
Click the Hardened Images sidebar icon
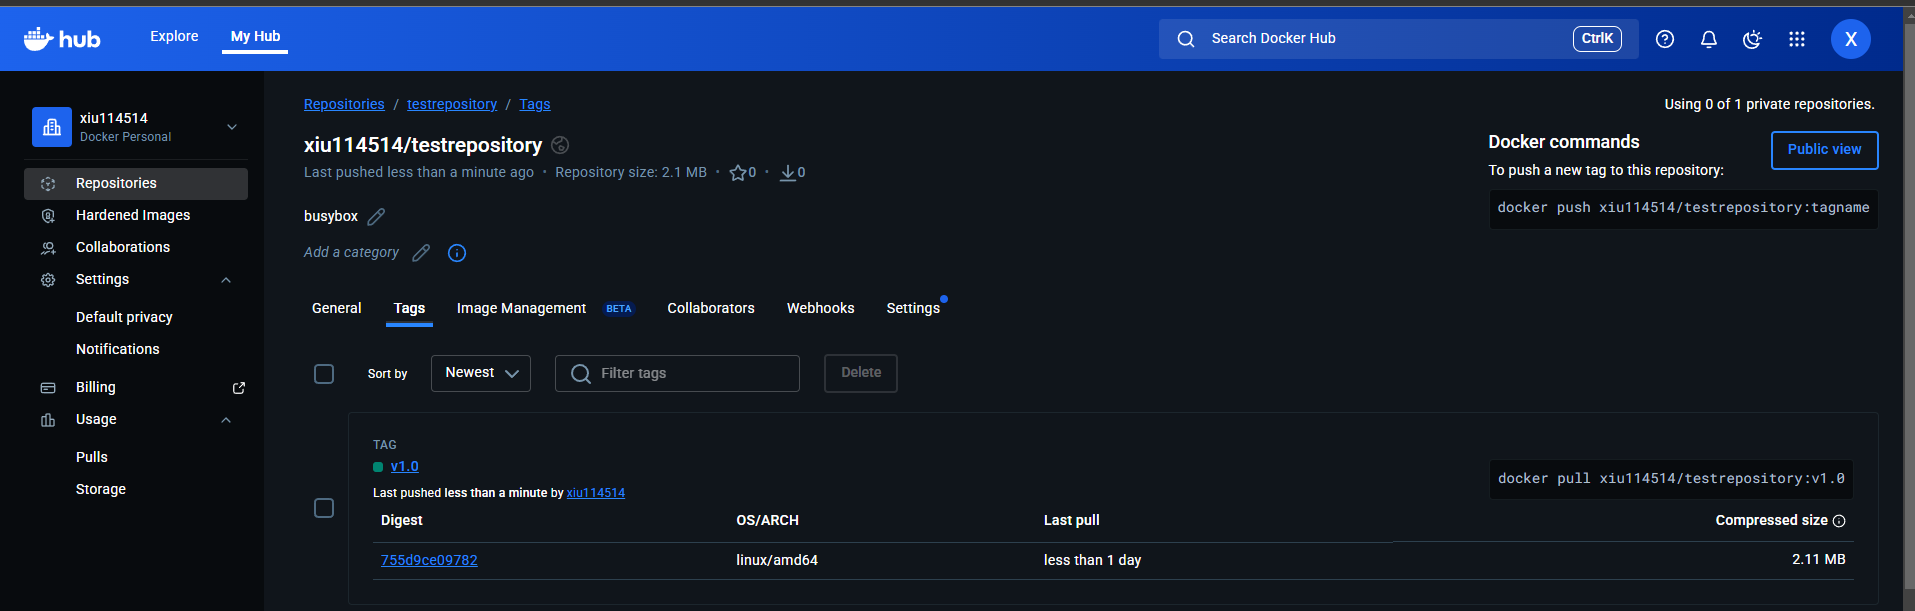(48, 216)
